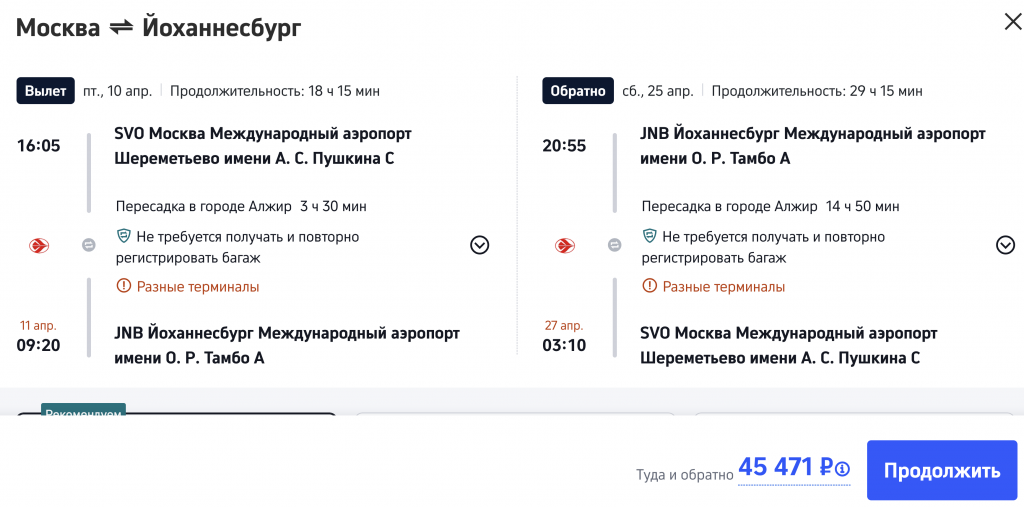Select the Вылет label
This screenshot has height=508, width=1024.
pyautogui.click(x=46, y=91)
